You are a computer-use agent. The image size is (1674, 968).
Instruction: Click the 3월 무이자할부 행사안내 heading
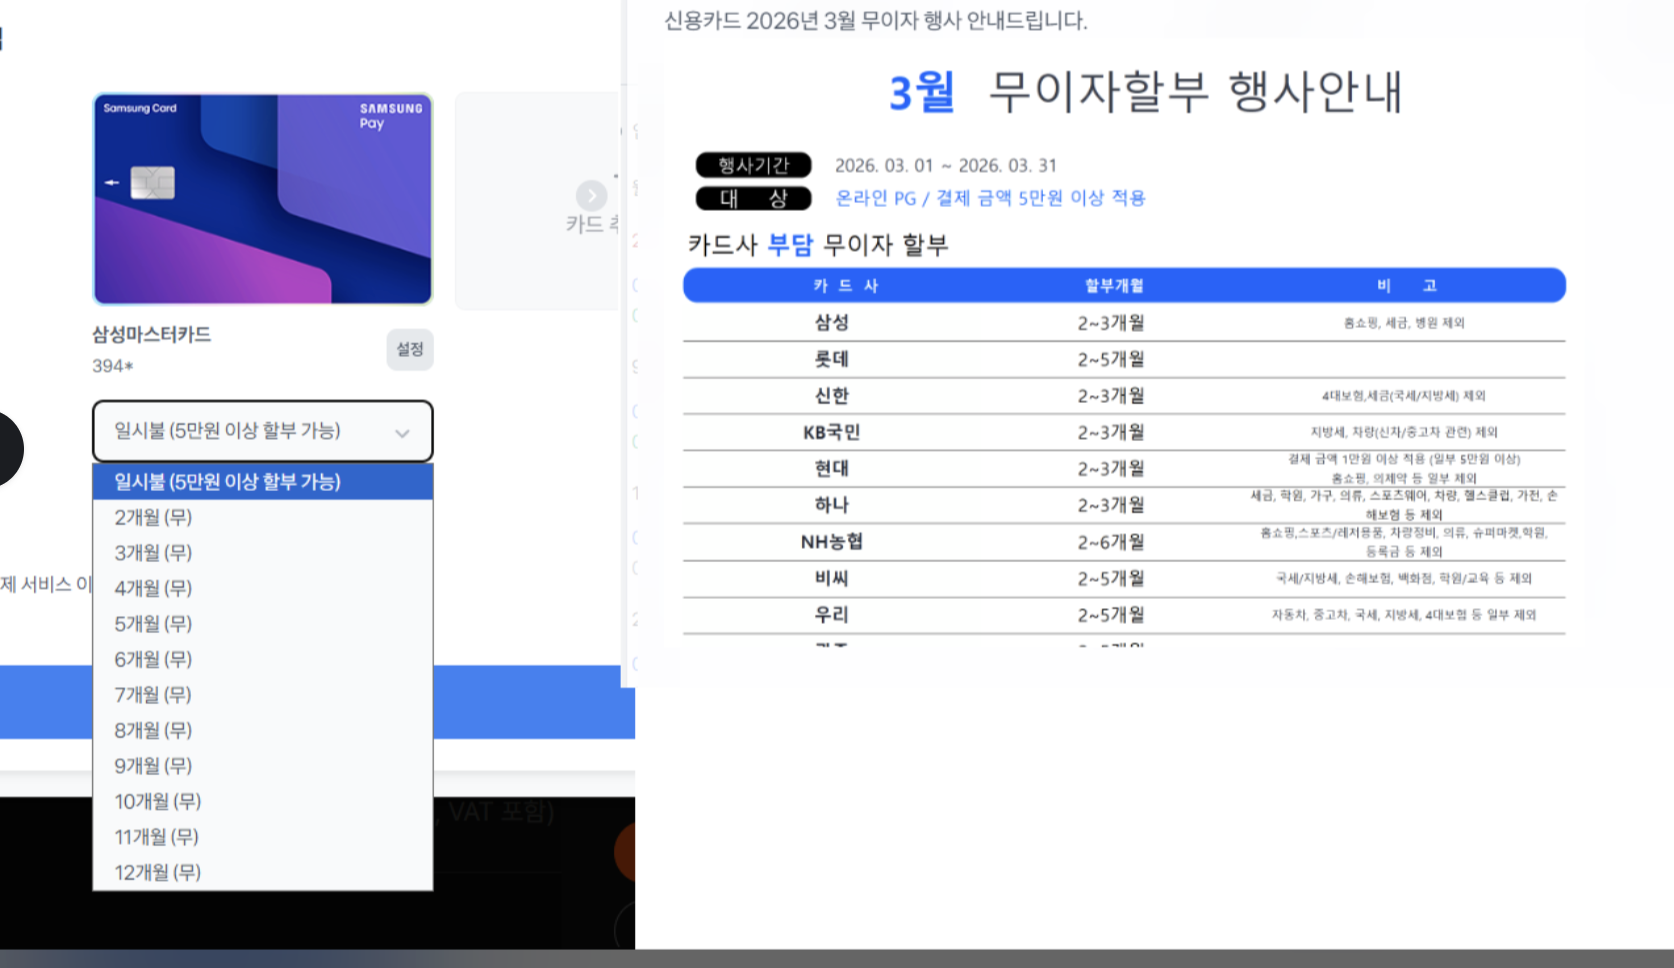pyautogui.click(x=1146, y=92)
